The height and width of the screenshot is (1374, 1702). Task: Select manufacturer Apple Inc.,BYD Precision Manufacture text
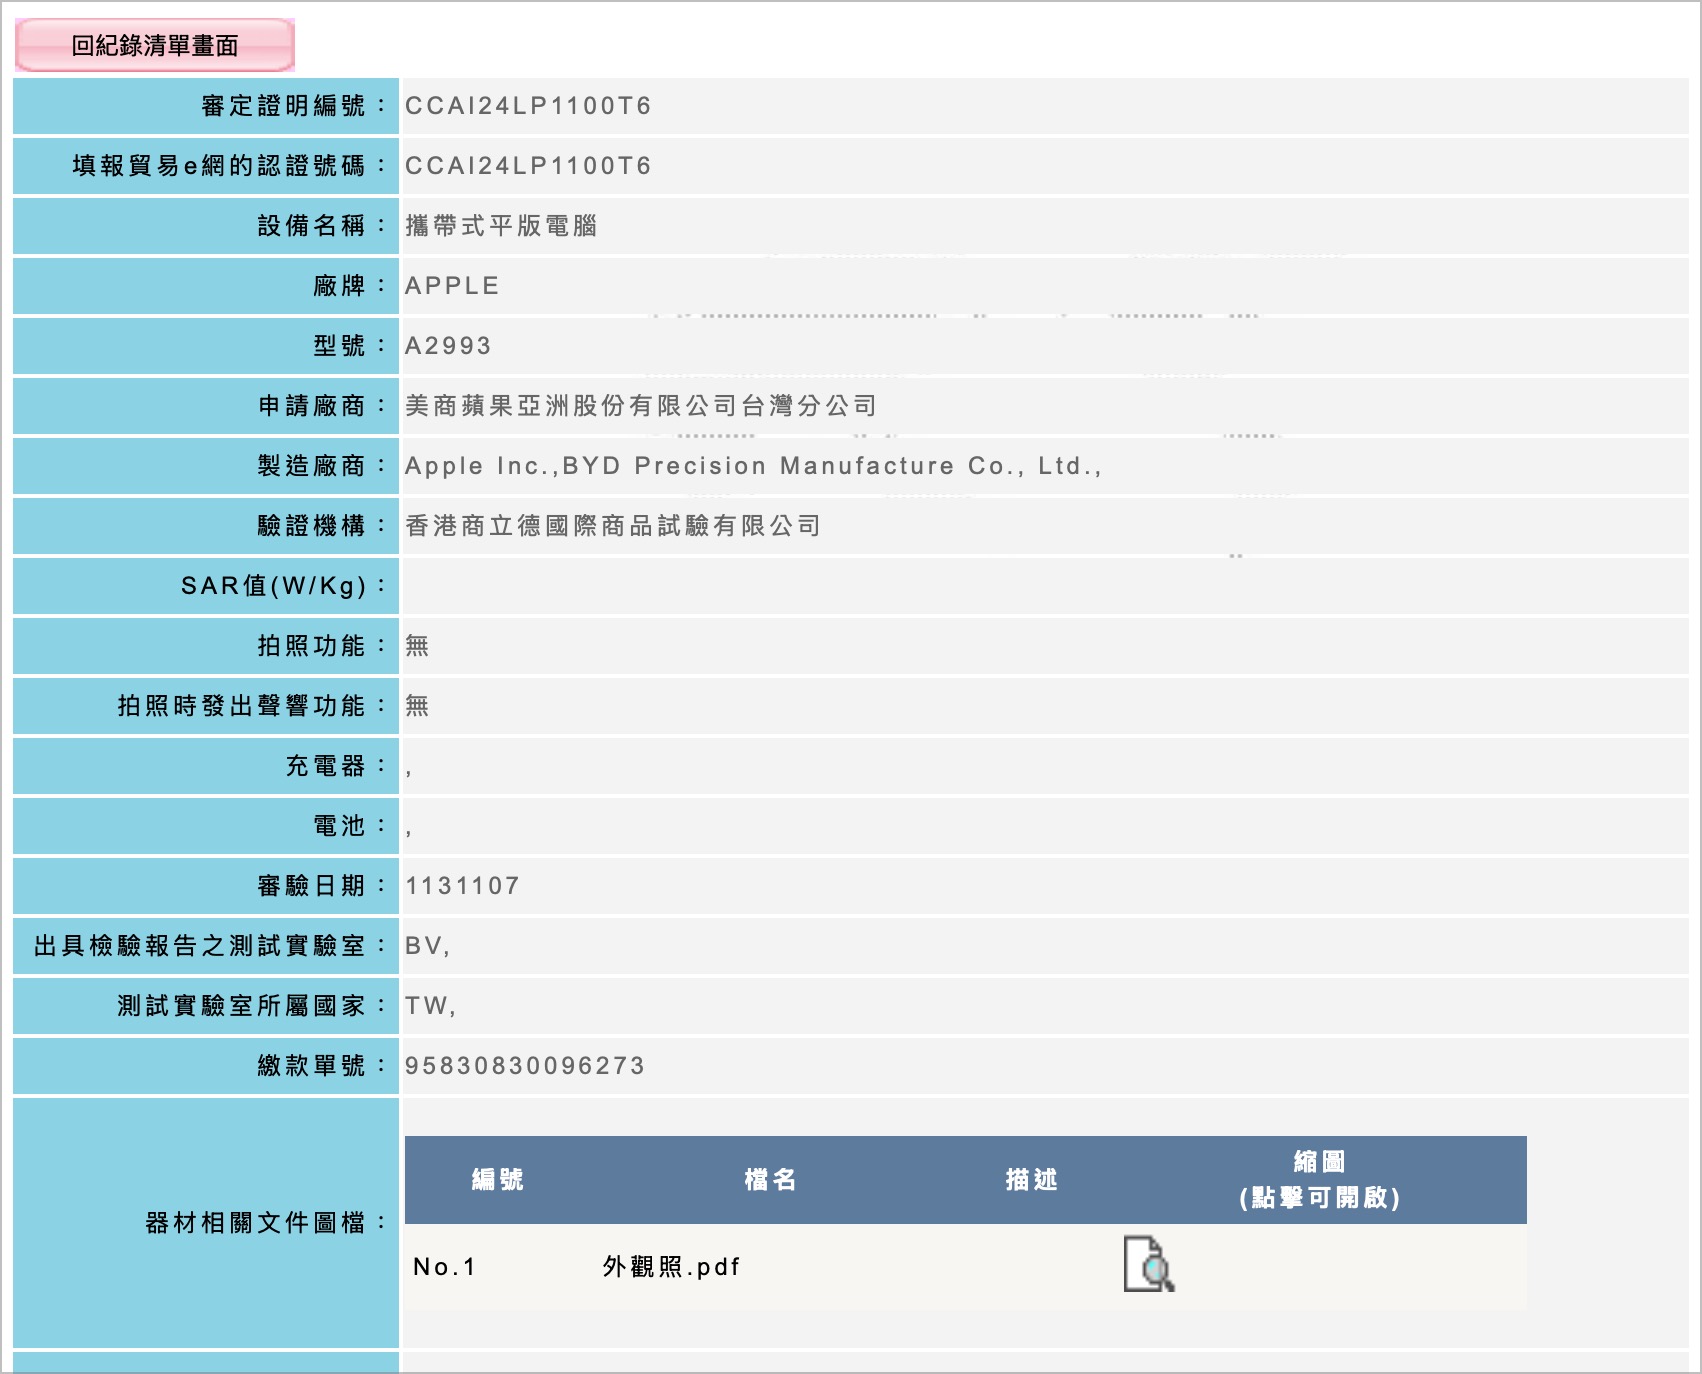click(753, 466)
